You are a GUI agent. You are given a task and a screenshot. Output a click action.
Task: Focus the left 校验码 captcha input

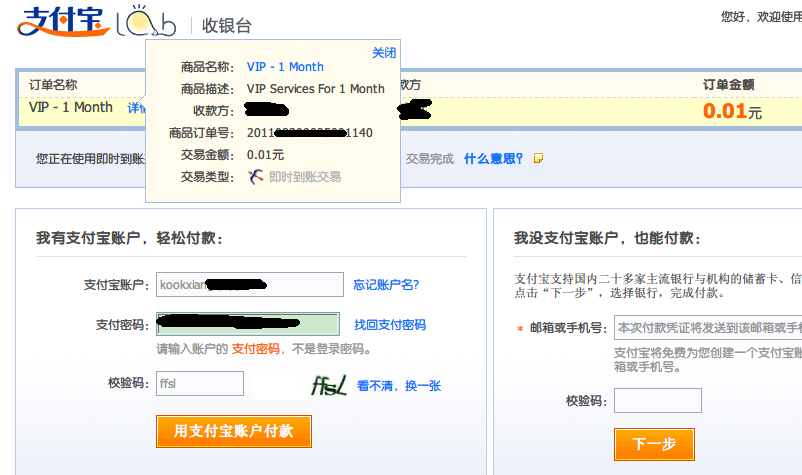[x=199, y=383]
